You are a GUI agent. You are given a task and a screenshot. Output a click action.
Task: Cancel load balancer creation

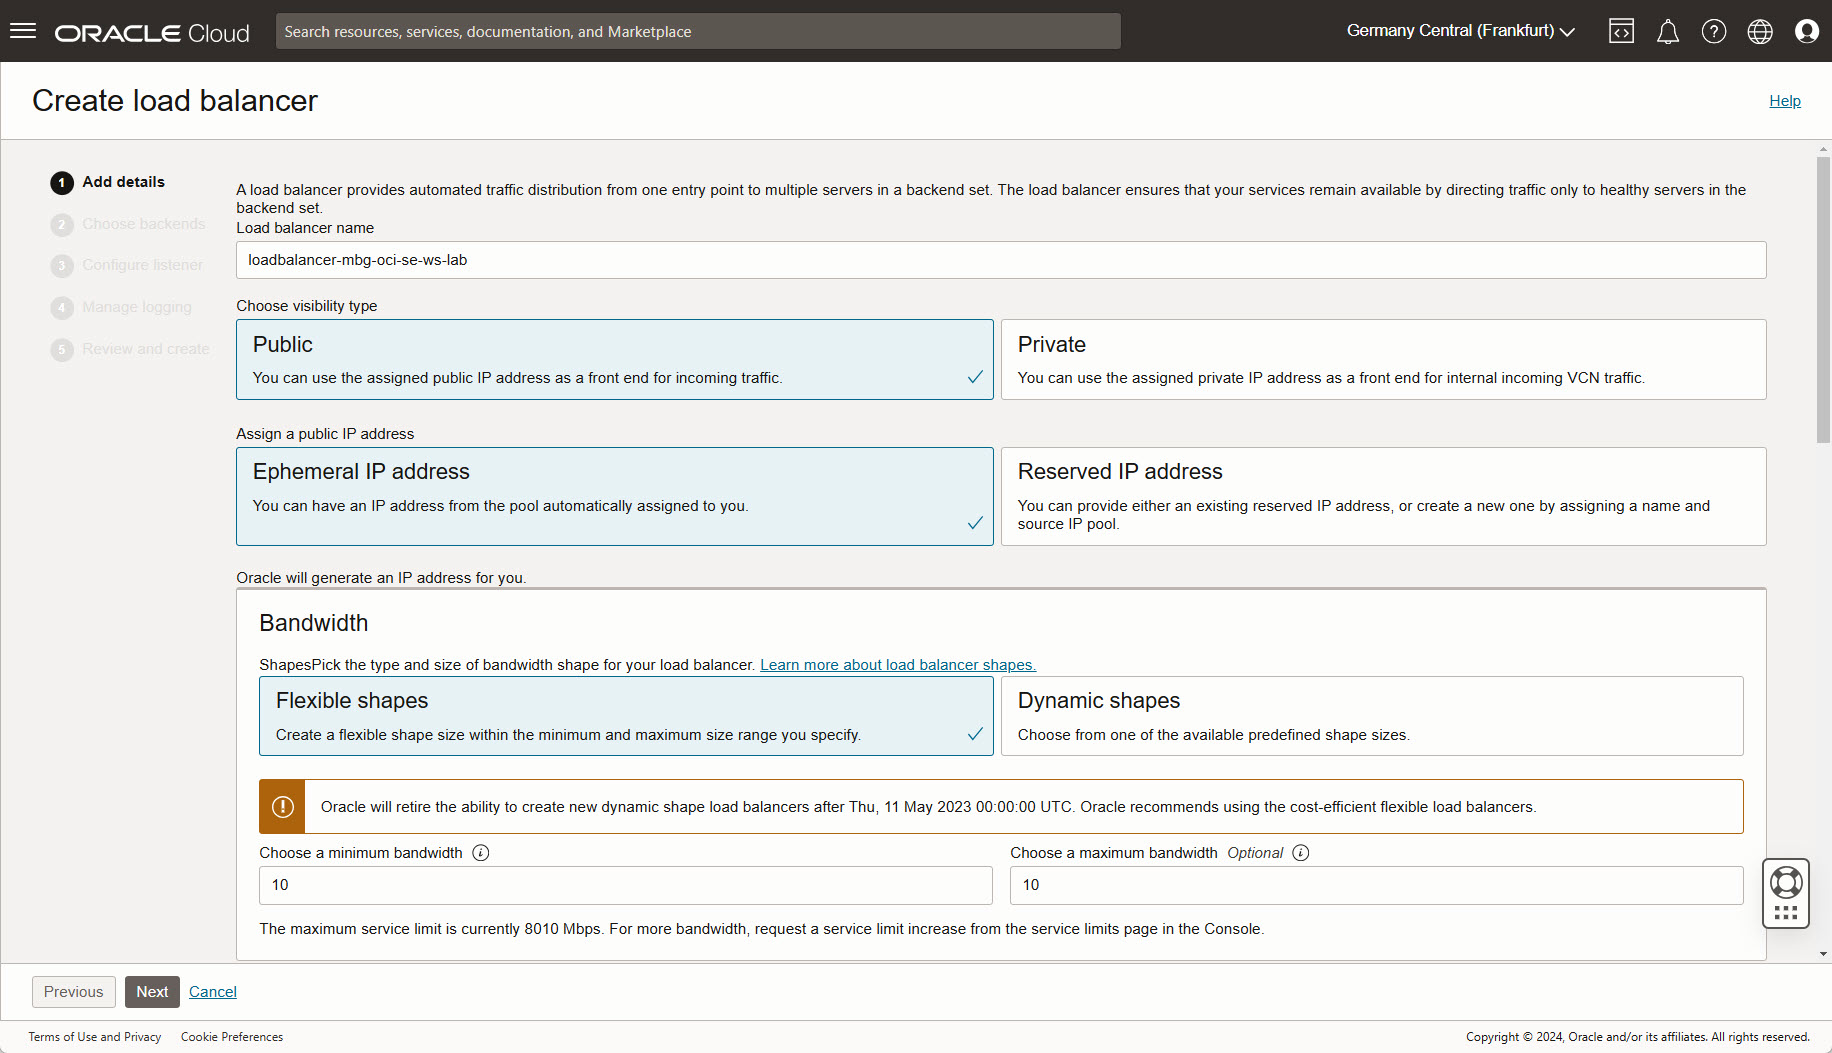coord(213,992)
